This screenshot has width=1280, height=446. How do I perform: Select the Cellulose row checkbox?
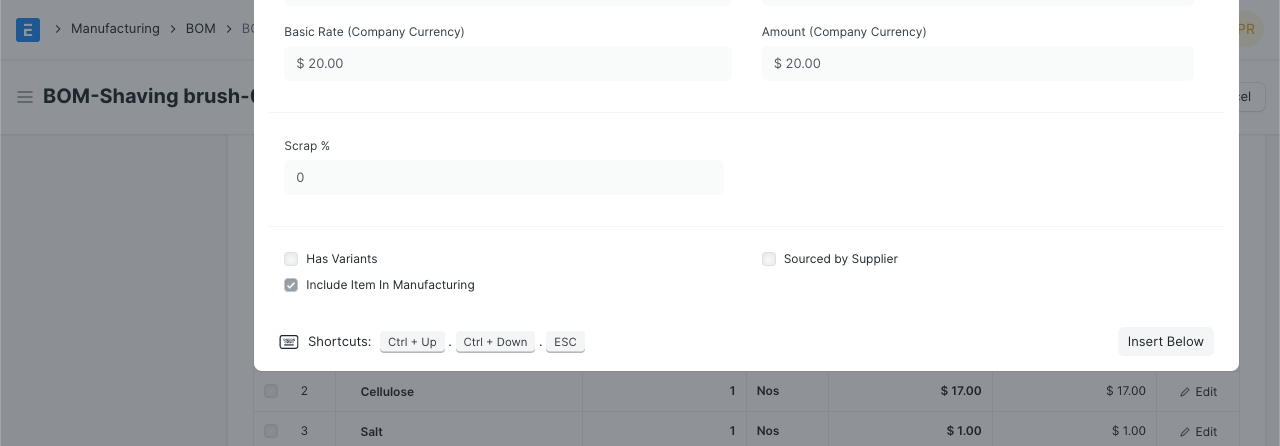(x=271, y=391)
